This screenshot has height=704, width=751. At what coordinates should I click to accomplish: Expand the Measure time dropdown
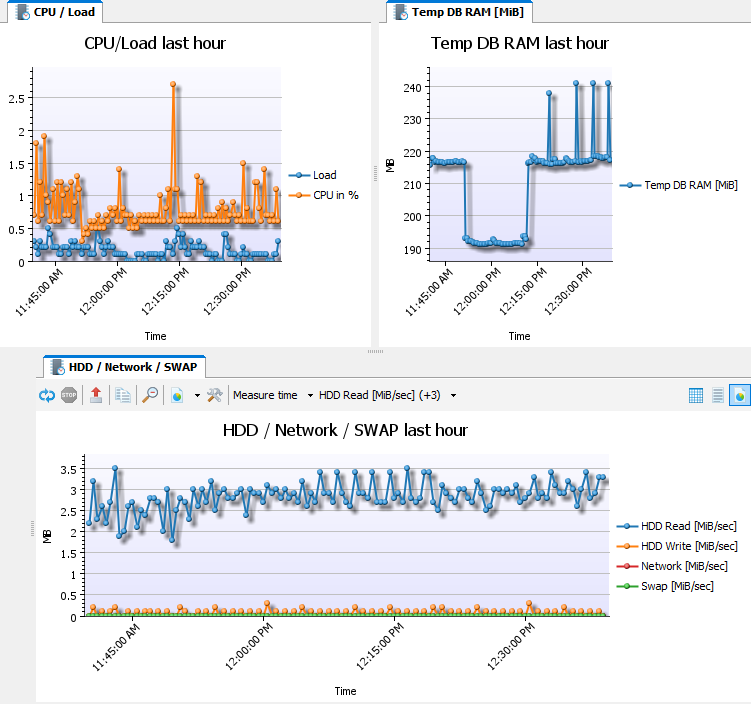(x=310, y=395)
